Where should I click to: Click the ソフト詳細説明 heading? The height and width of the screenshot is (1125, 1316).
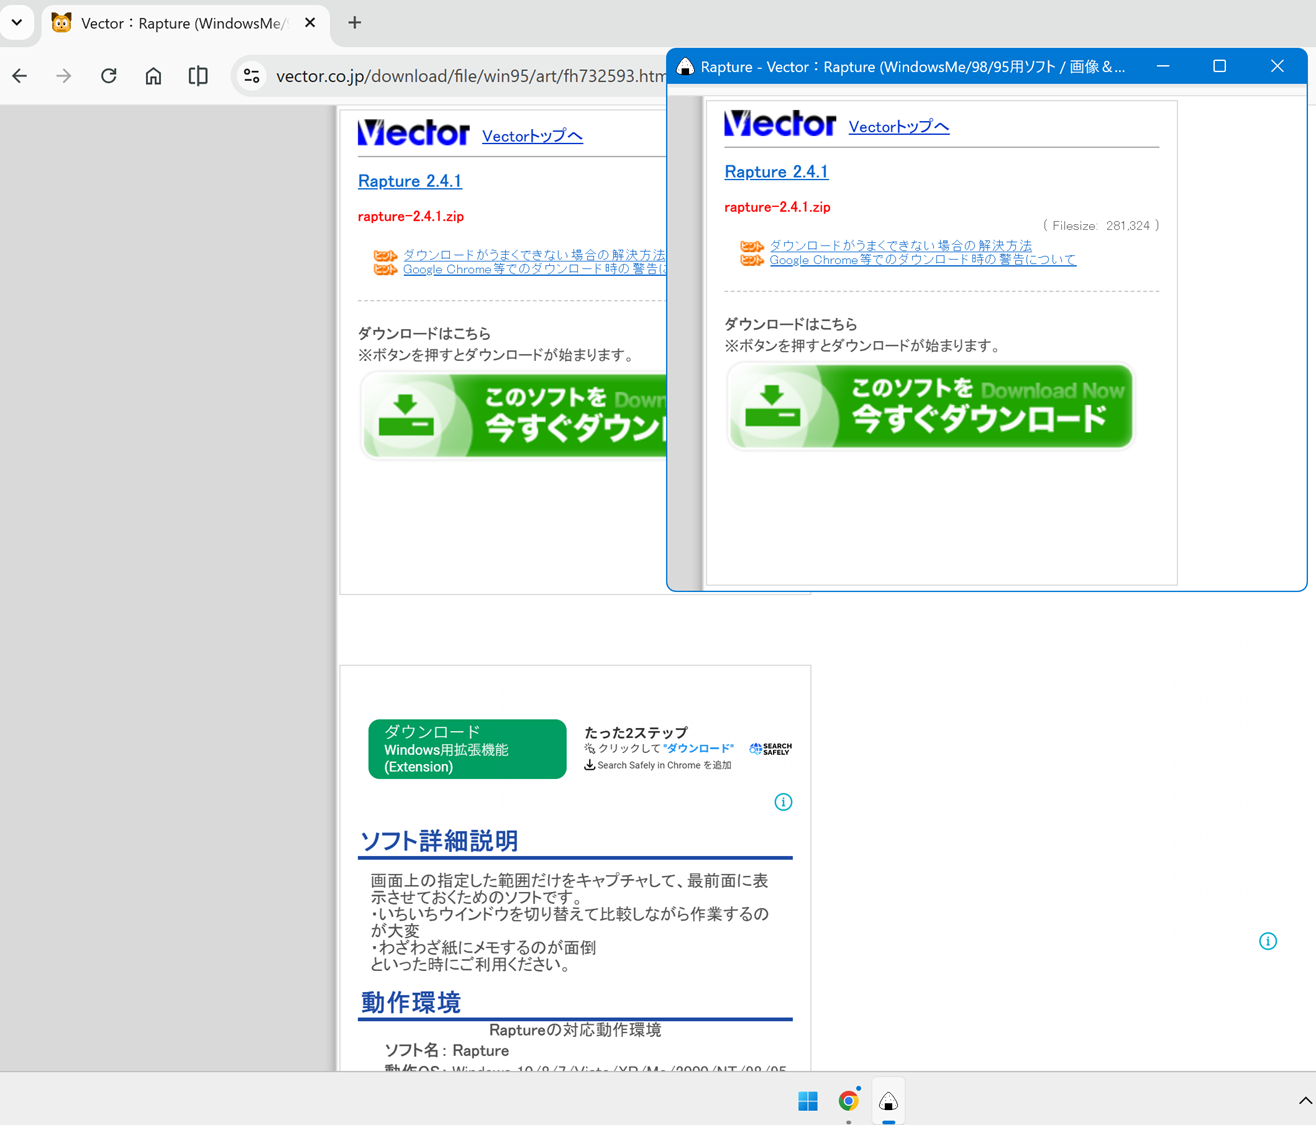point(439,841)
